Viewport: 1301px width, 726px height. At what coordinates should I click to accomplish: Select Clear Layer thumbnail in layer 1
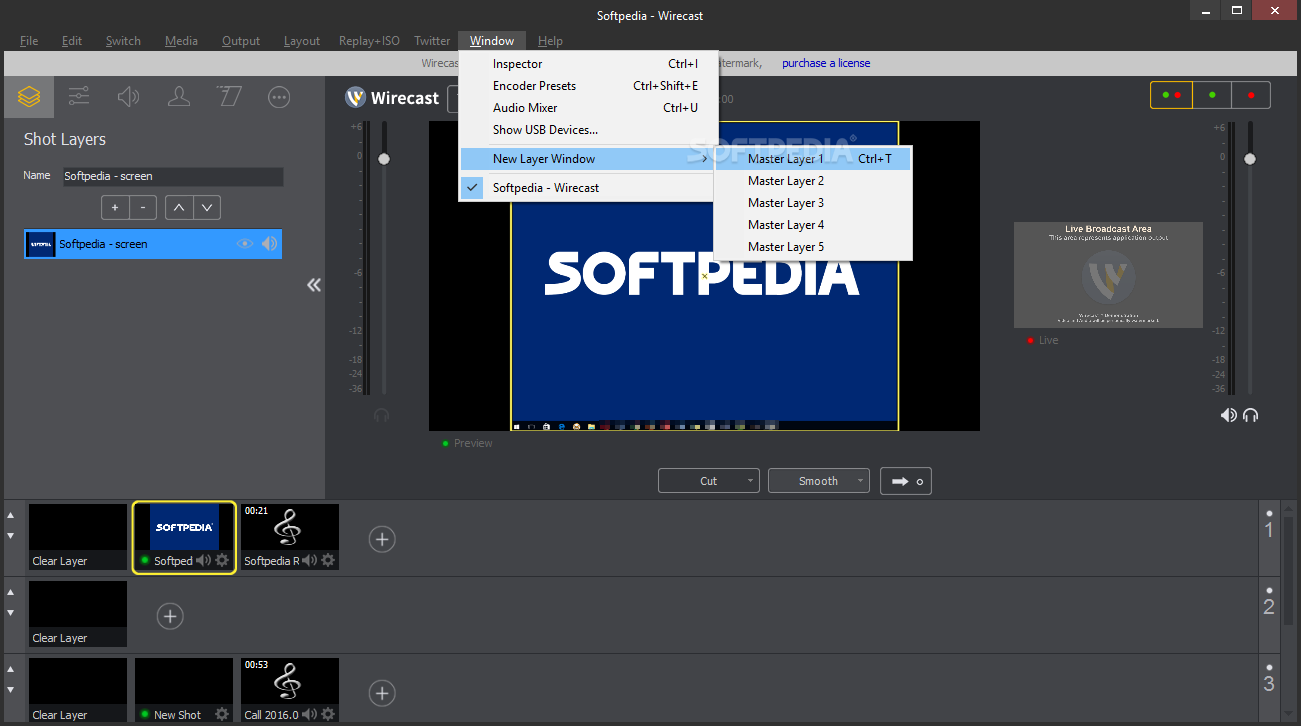pyautogui.click(x=78, y=537)
